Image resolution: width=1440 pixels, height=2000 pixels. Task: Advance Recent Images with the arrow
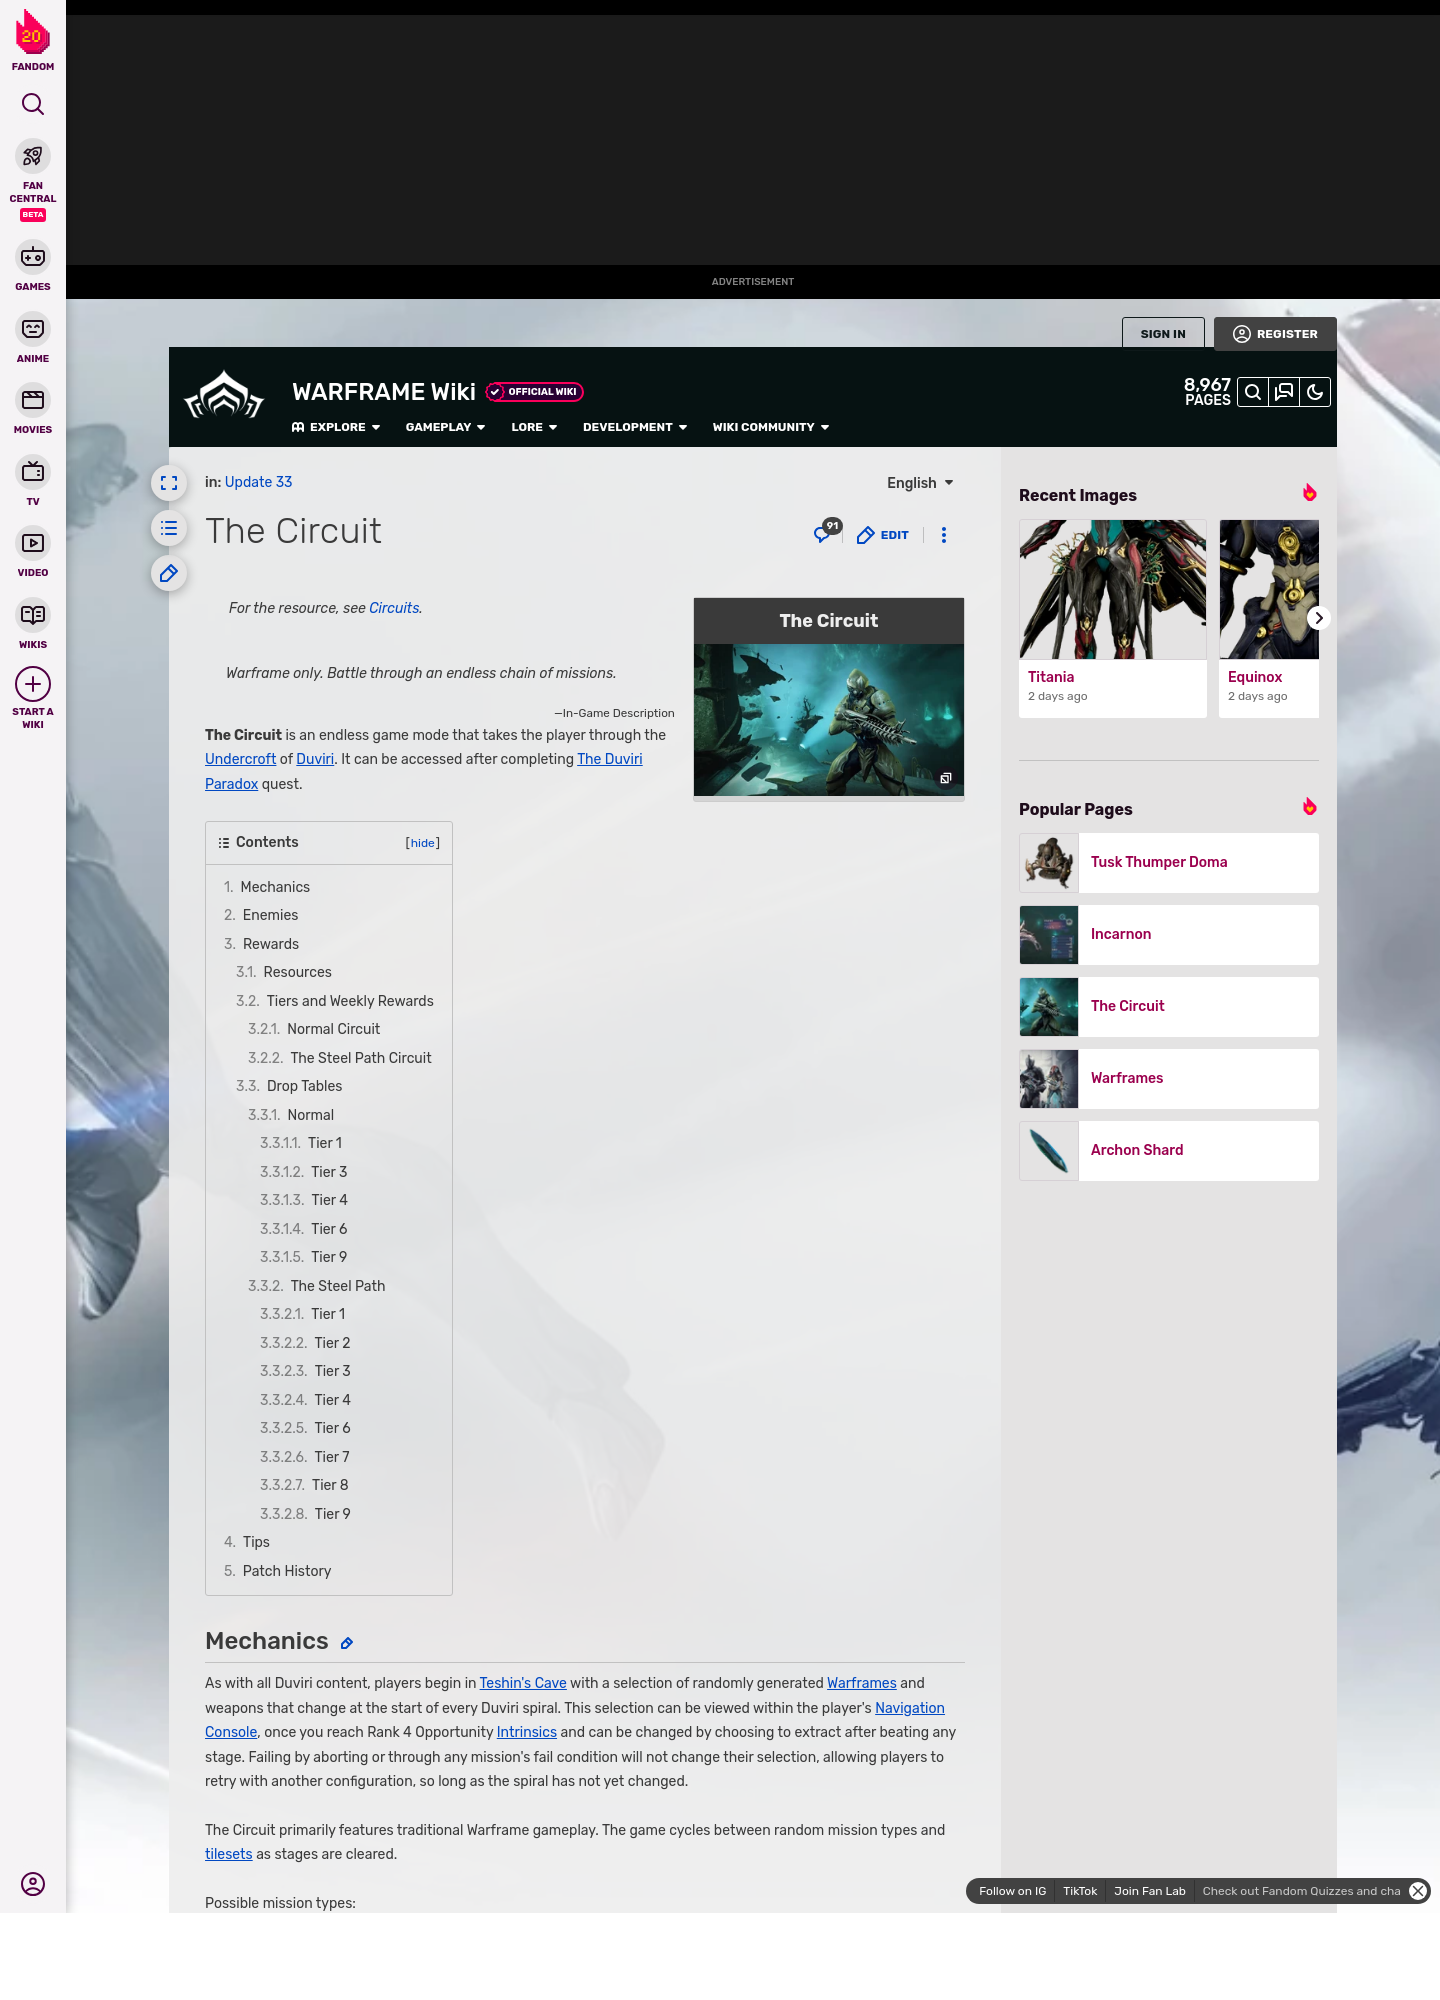(x=1319, y=618)
